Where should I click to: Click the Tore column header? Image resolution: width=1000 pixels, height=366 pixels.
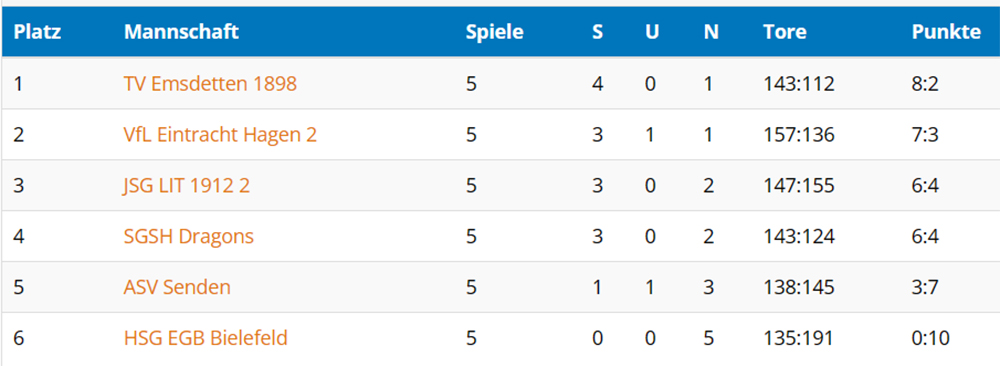pos(784,32)
